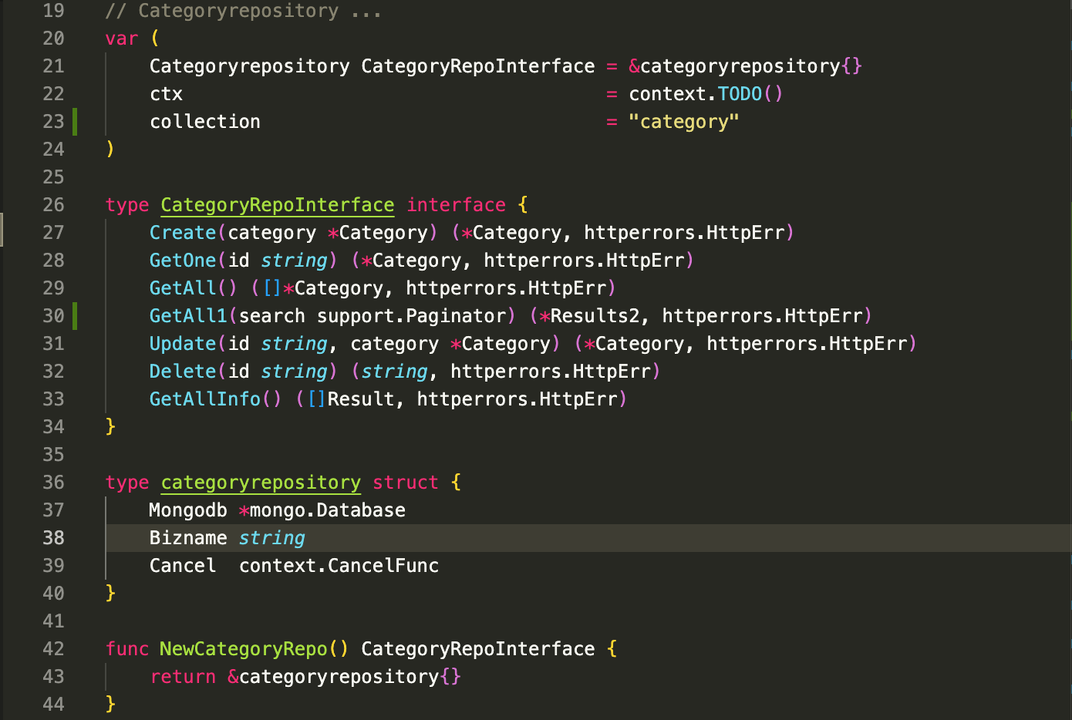Screen dimensions: 1072x720
Task: Click the 'func' keyword on line 42
Action: click(x=127, y=649)
